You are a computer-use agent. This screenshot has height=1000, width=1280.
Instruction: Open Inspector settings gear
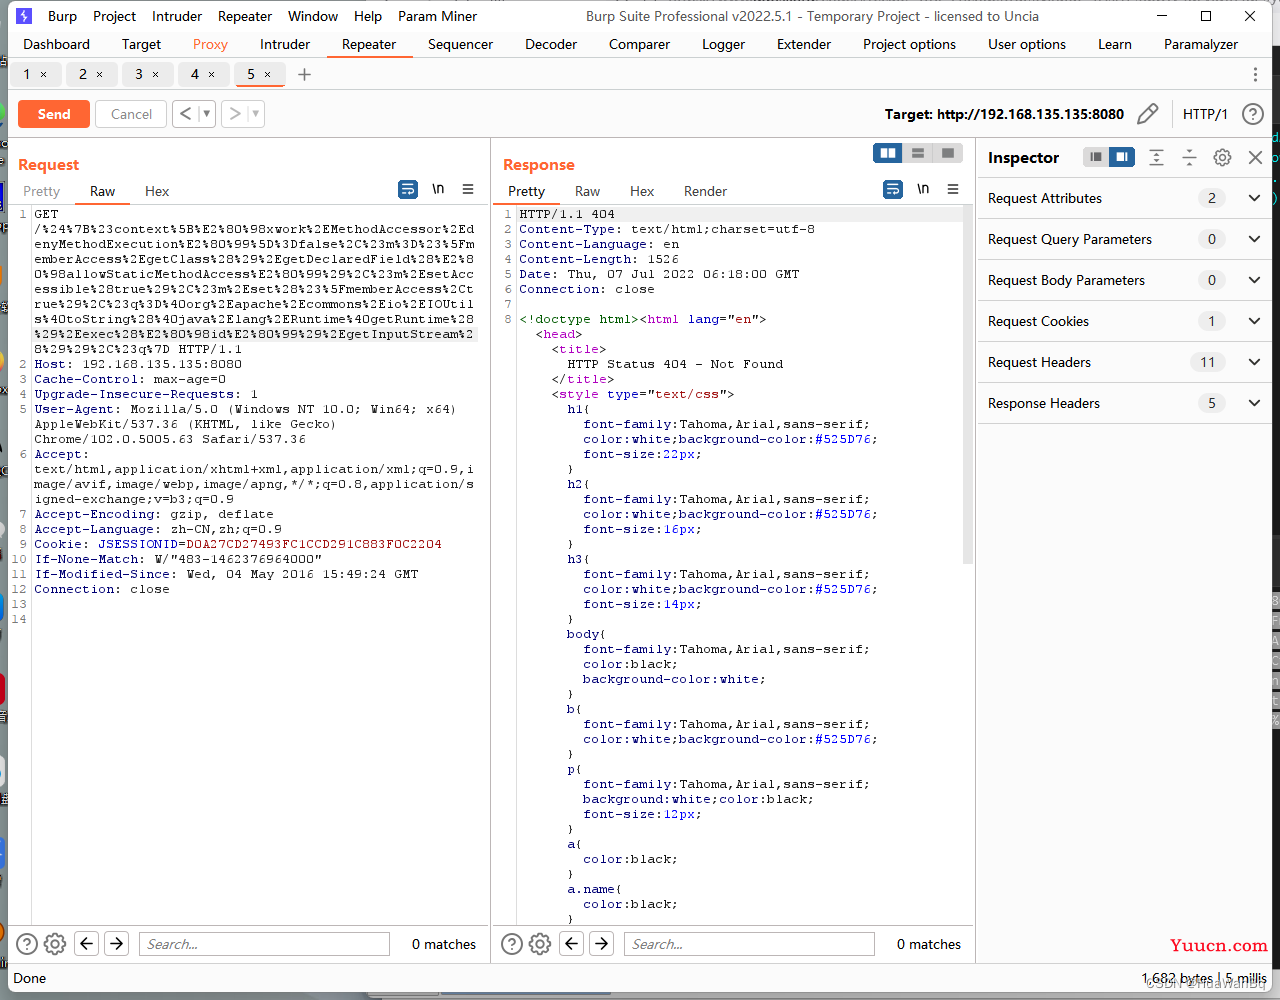(x=1222, y=157)
